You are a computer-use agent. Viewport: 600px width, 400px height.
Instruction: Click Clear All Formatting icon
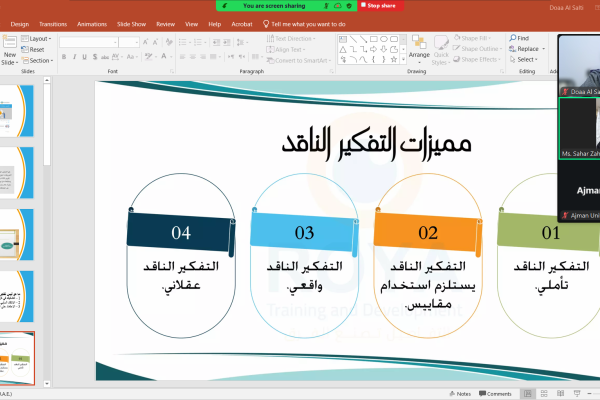(x=169, y=42)
